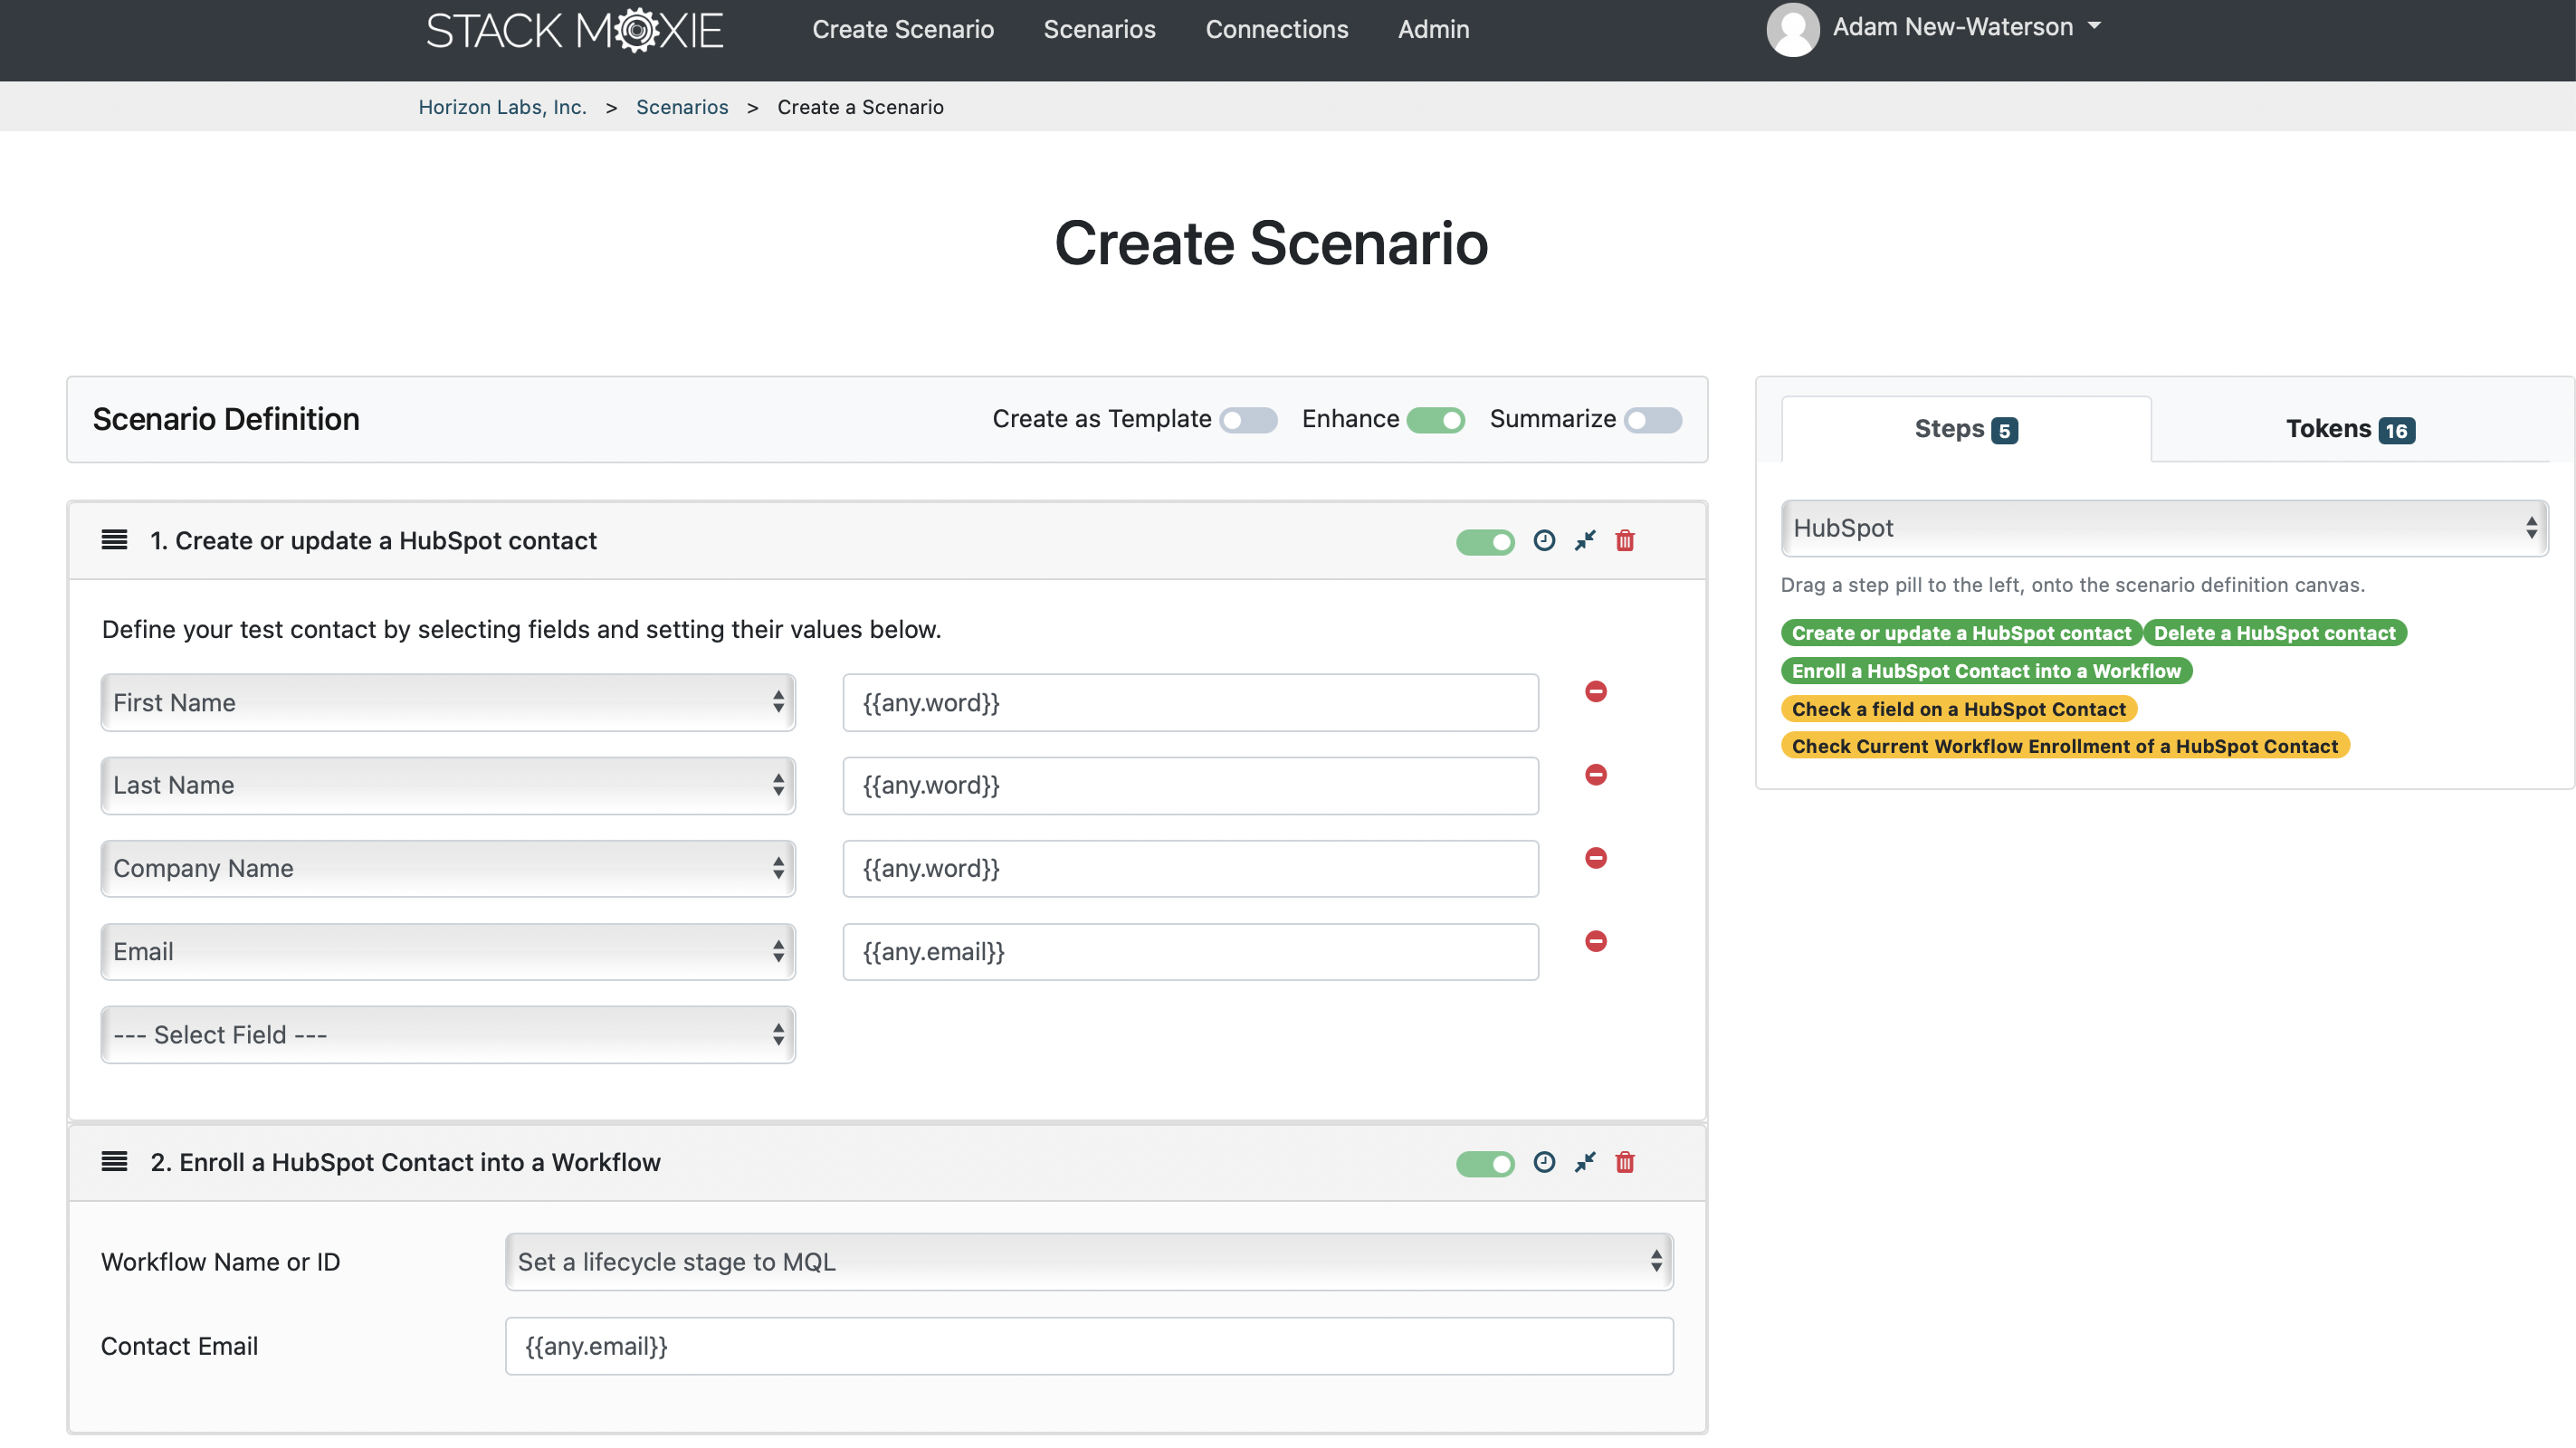The width and height of the screenshot is (2576, 1448).
Task: Switch to the Tokens tab
Action: point(2350,428)
